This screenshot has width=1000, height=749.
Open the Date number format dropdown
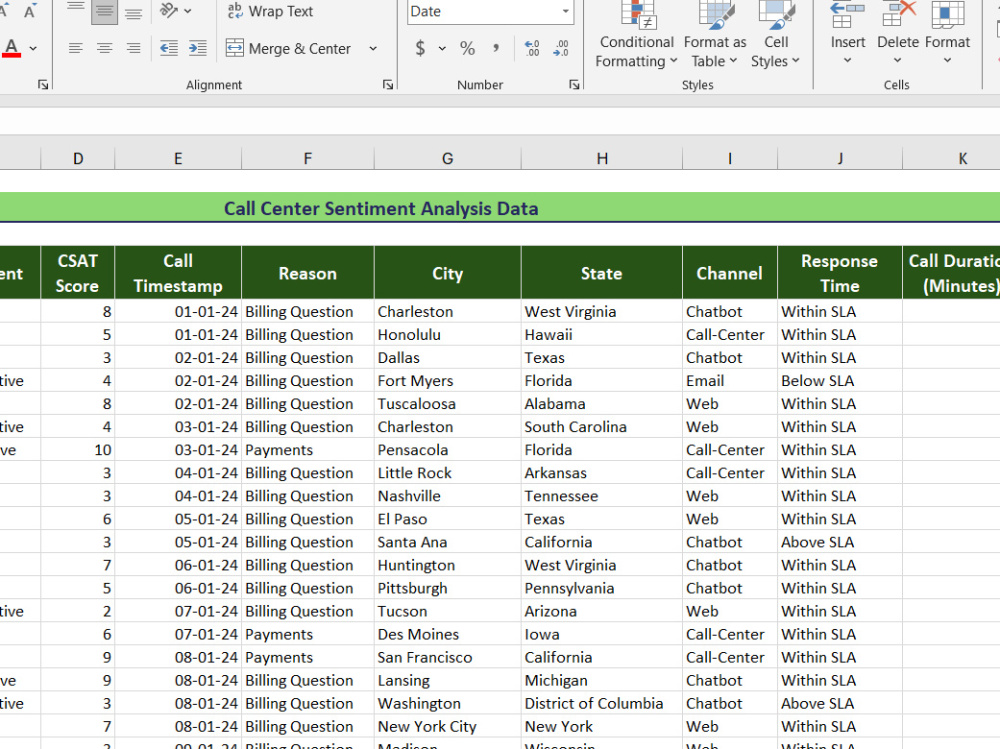pos(566,11)
